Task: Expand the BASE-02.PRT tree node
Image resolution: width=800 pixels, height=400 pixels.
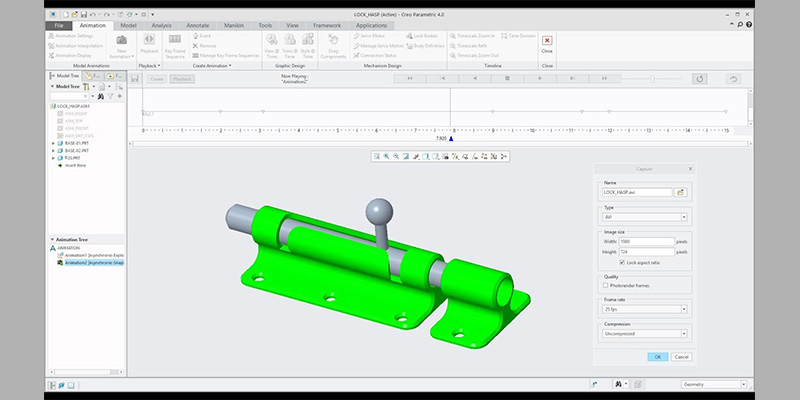Action: 53,151
